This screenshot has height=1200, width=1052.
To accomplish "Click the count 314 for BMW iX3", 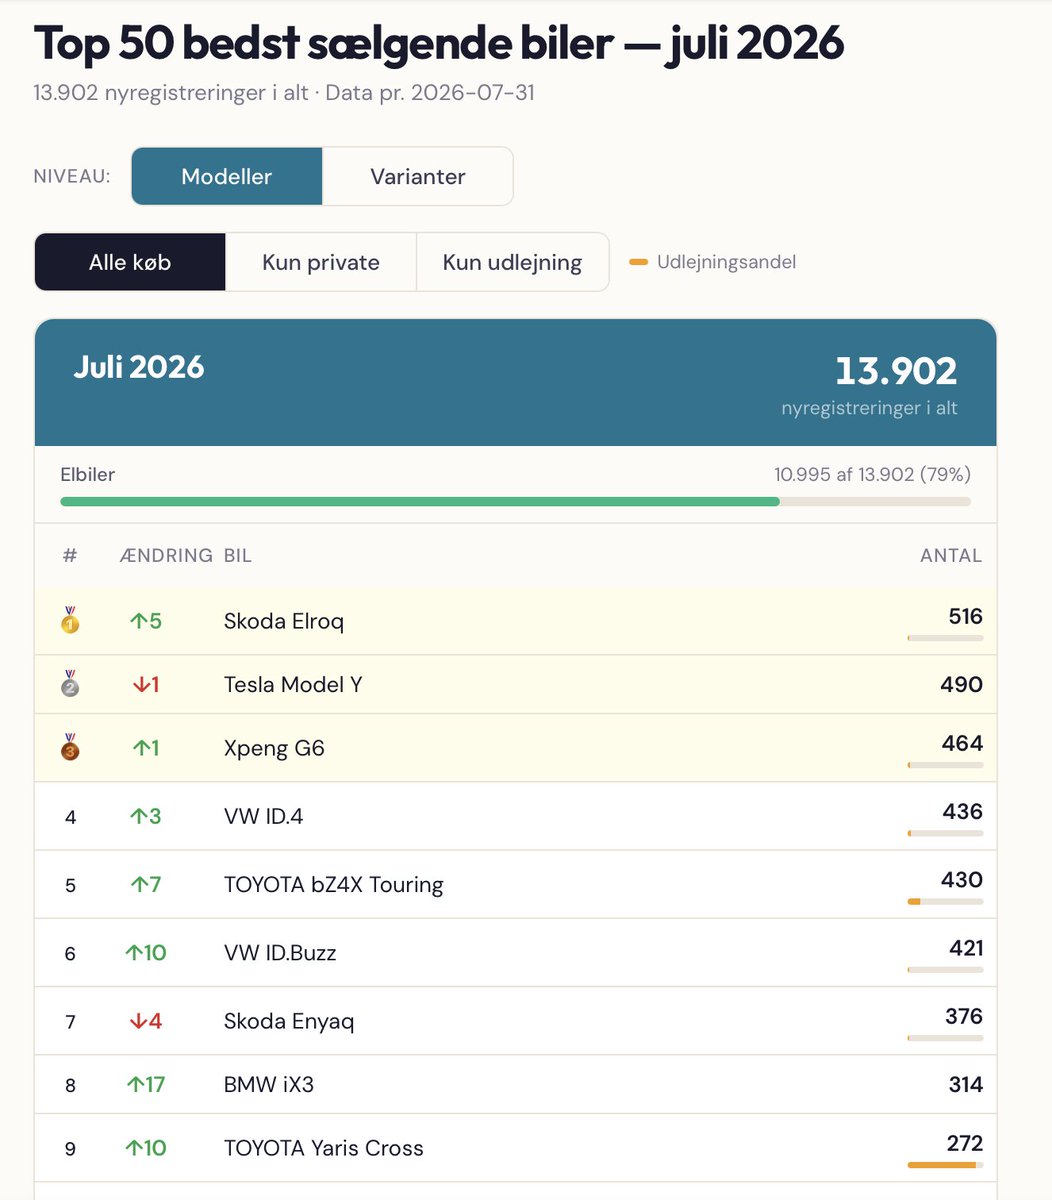I will click(x=965, y=1084).
